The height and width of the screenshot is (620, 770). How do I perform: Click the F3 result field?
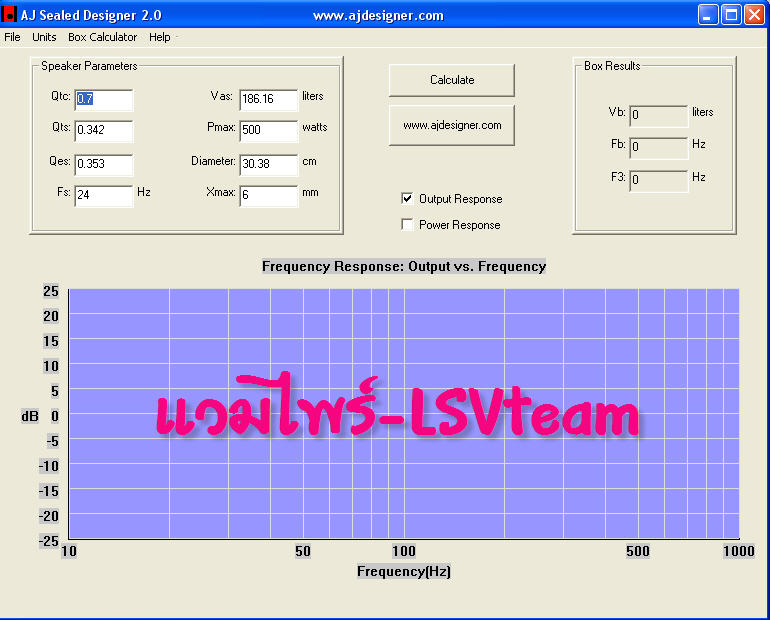pos(659,180)
